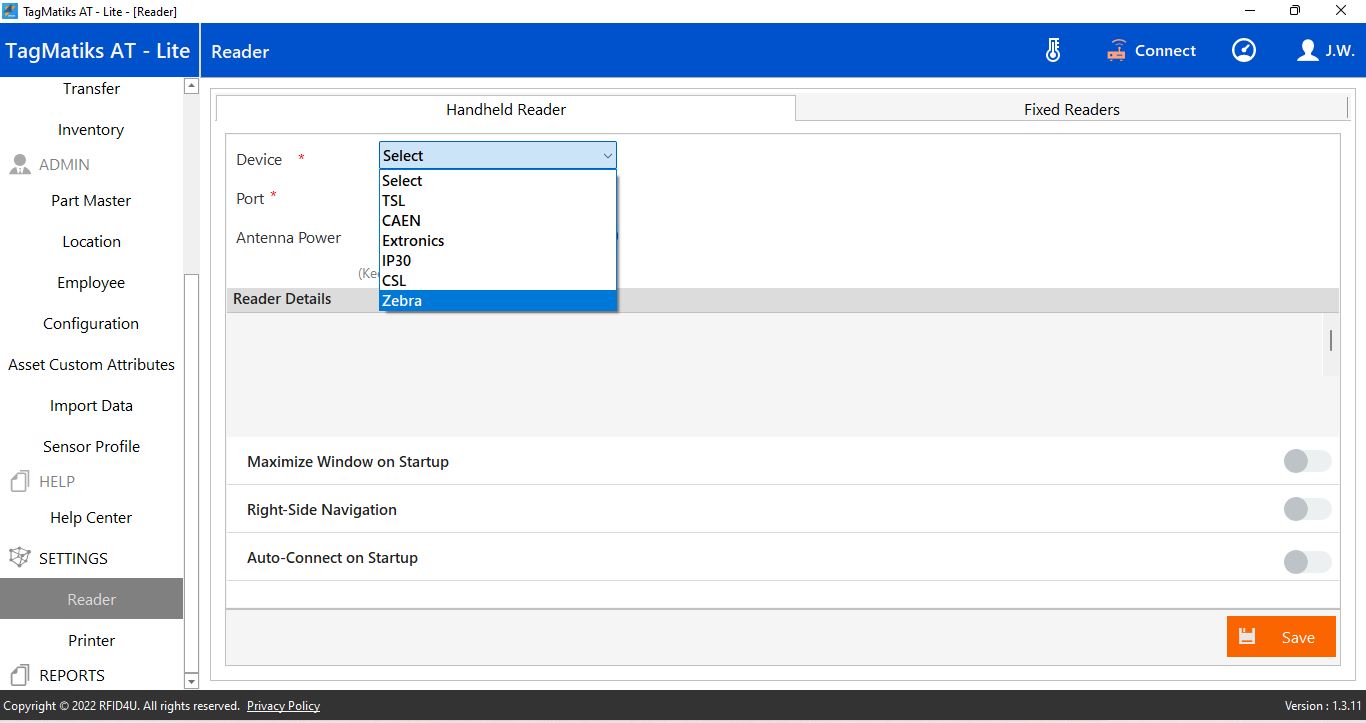Open the Privacy Policy link
Screen dimensions: 1366x723
point(283,706)
